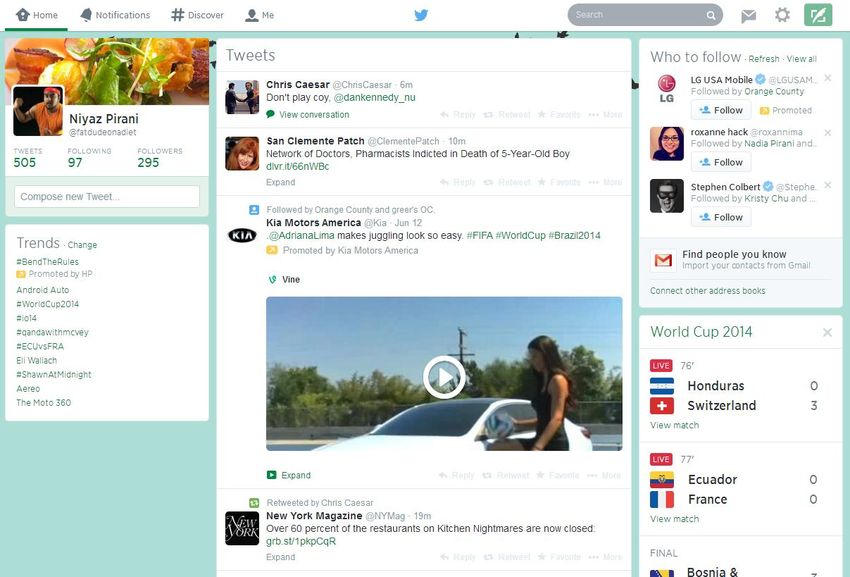Follow roxanne hack
This screenshot has width=850, height=577.
721,162
